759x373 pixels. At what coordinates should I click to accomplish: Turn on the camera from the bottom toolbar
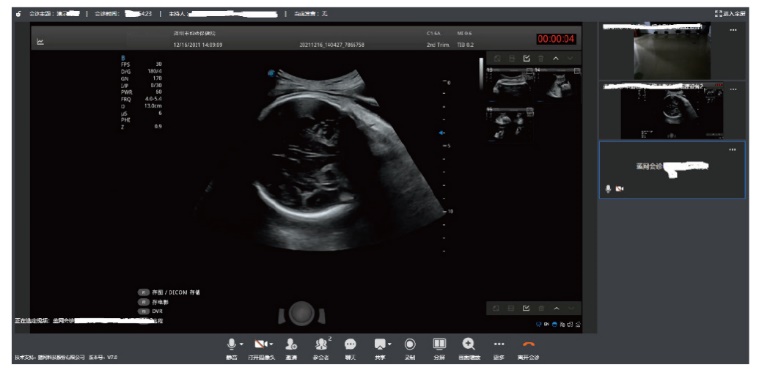pyautogui.click(x=261, y=344)
